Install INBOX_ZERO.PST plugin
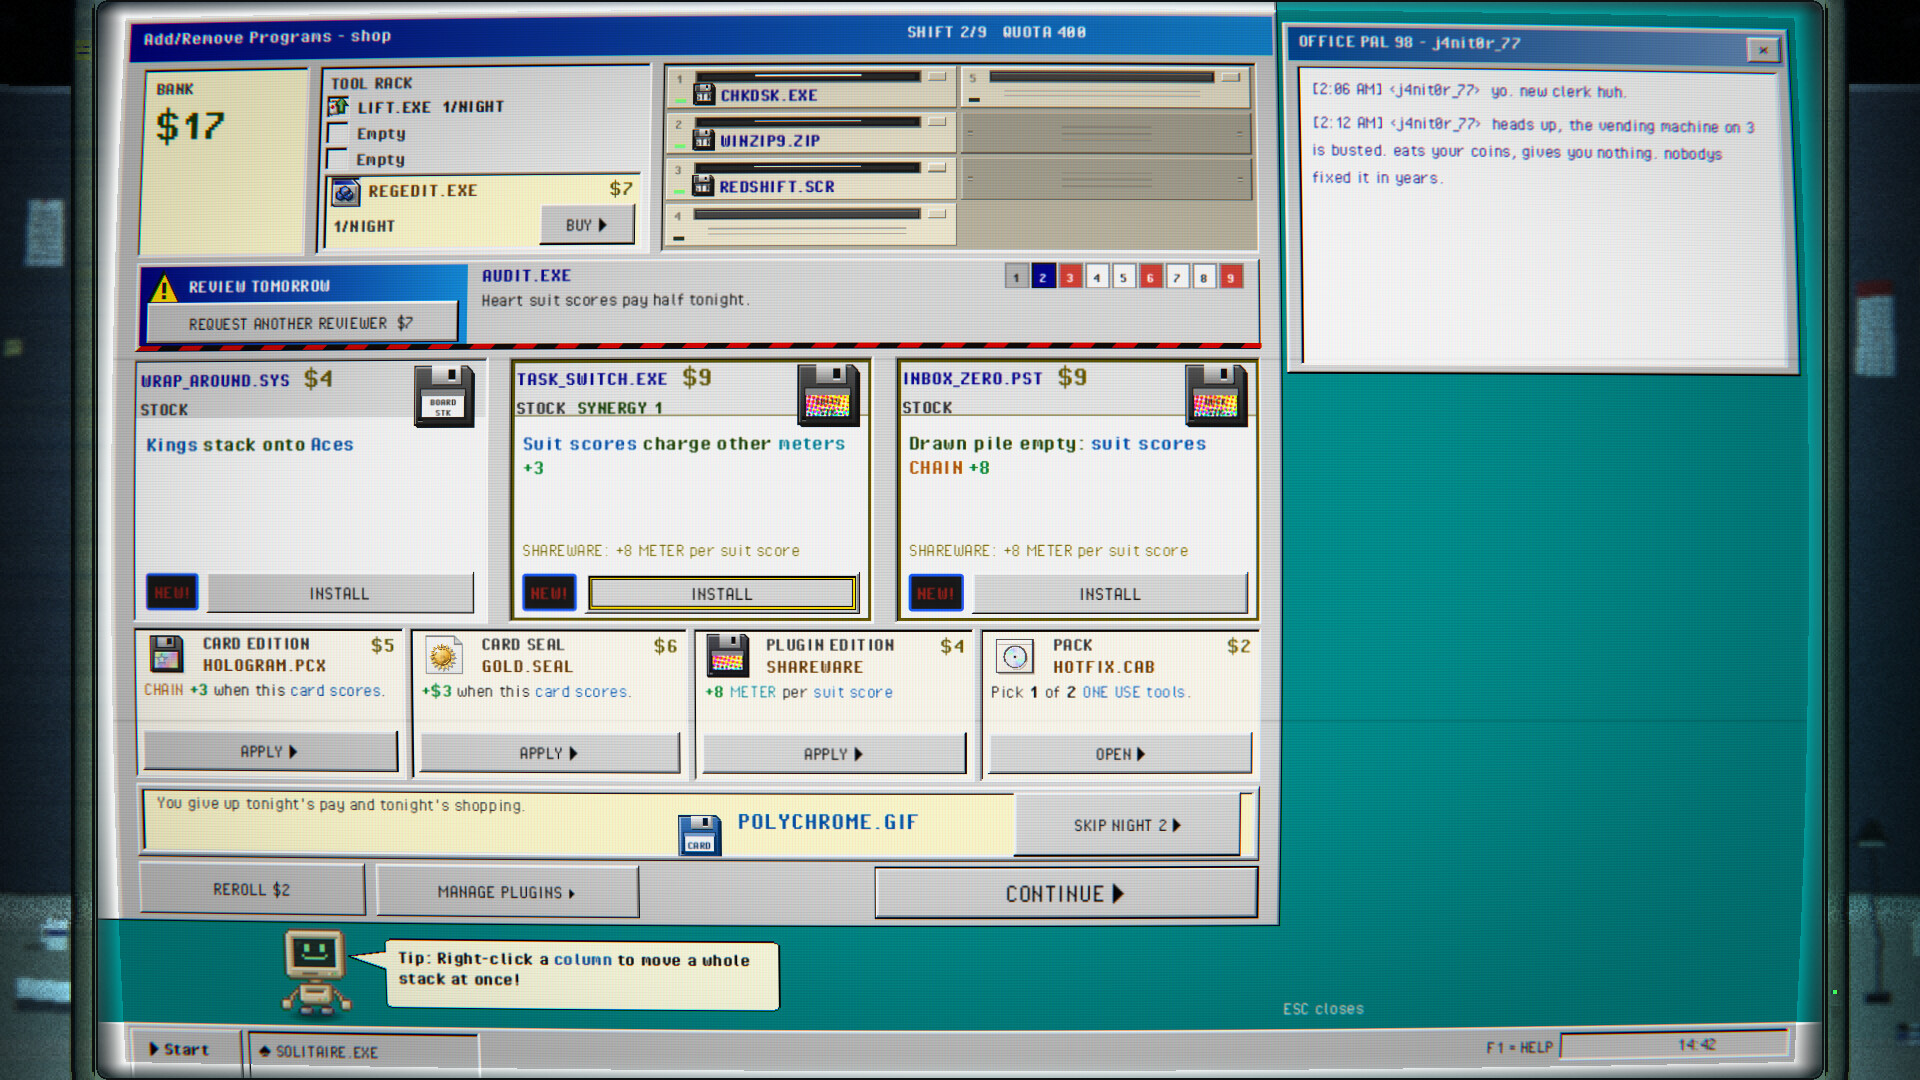 [x=1110, y=594]
